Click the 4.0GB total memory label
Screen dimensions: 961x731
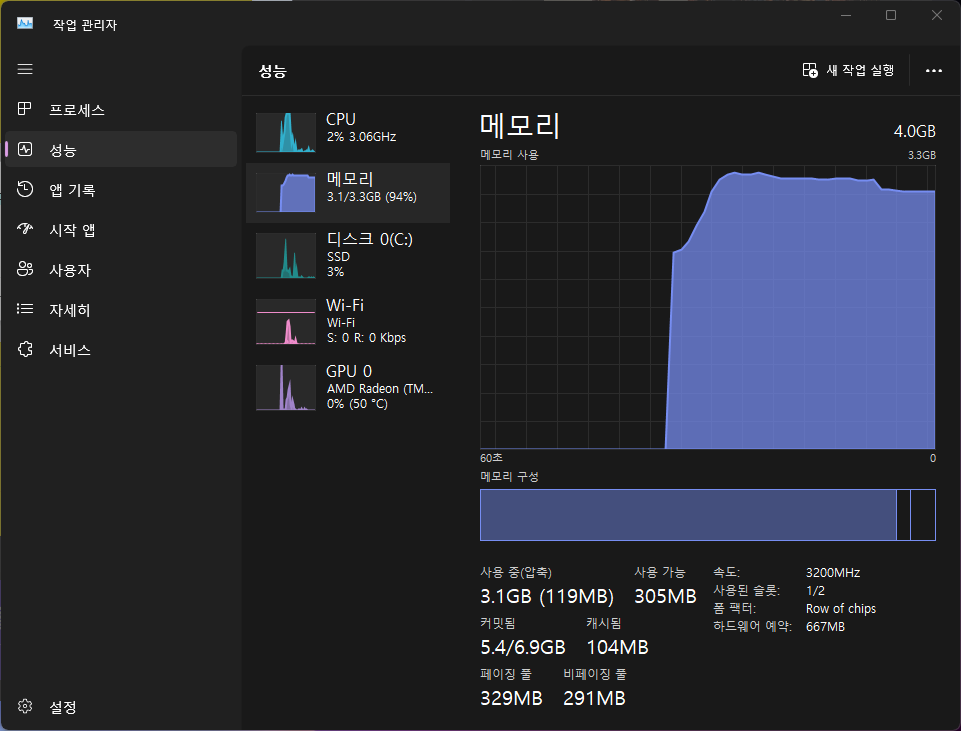tap(914, 131)
